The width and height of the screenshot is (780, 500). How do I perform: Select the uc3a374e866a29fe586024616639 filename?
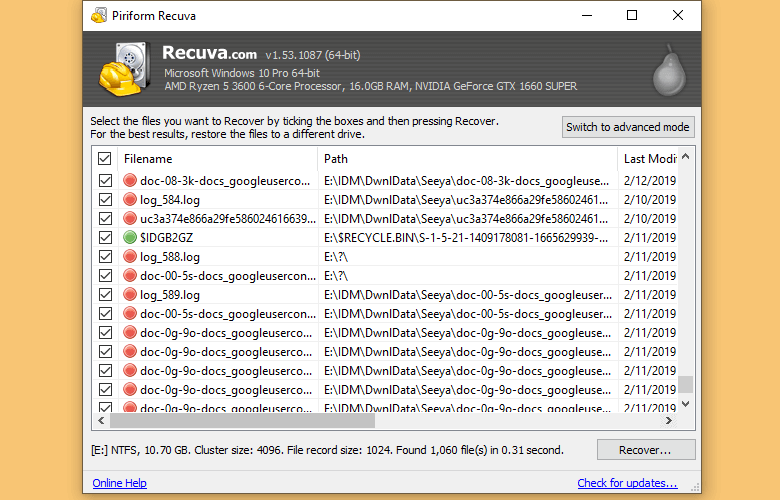(228, 219)
